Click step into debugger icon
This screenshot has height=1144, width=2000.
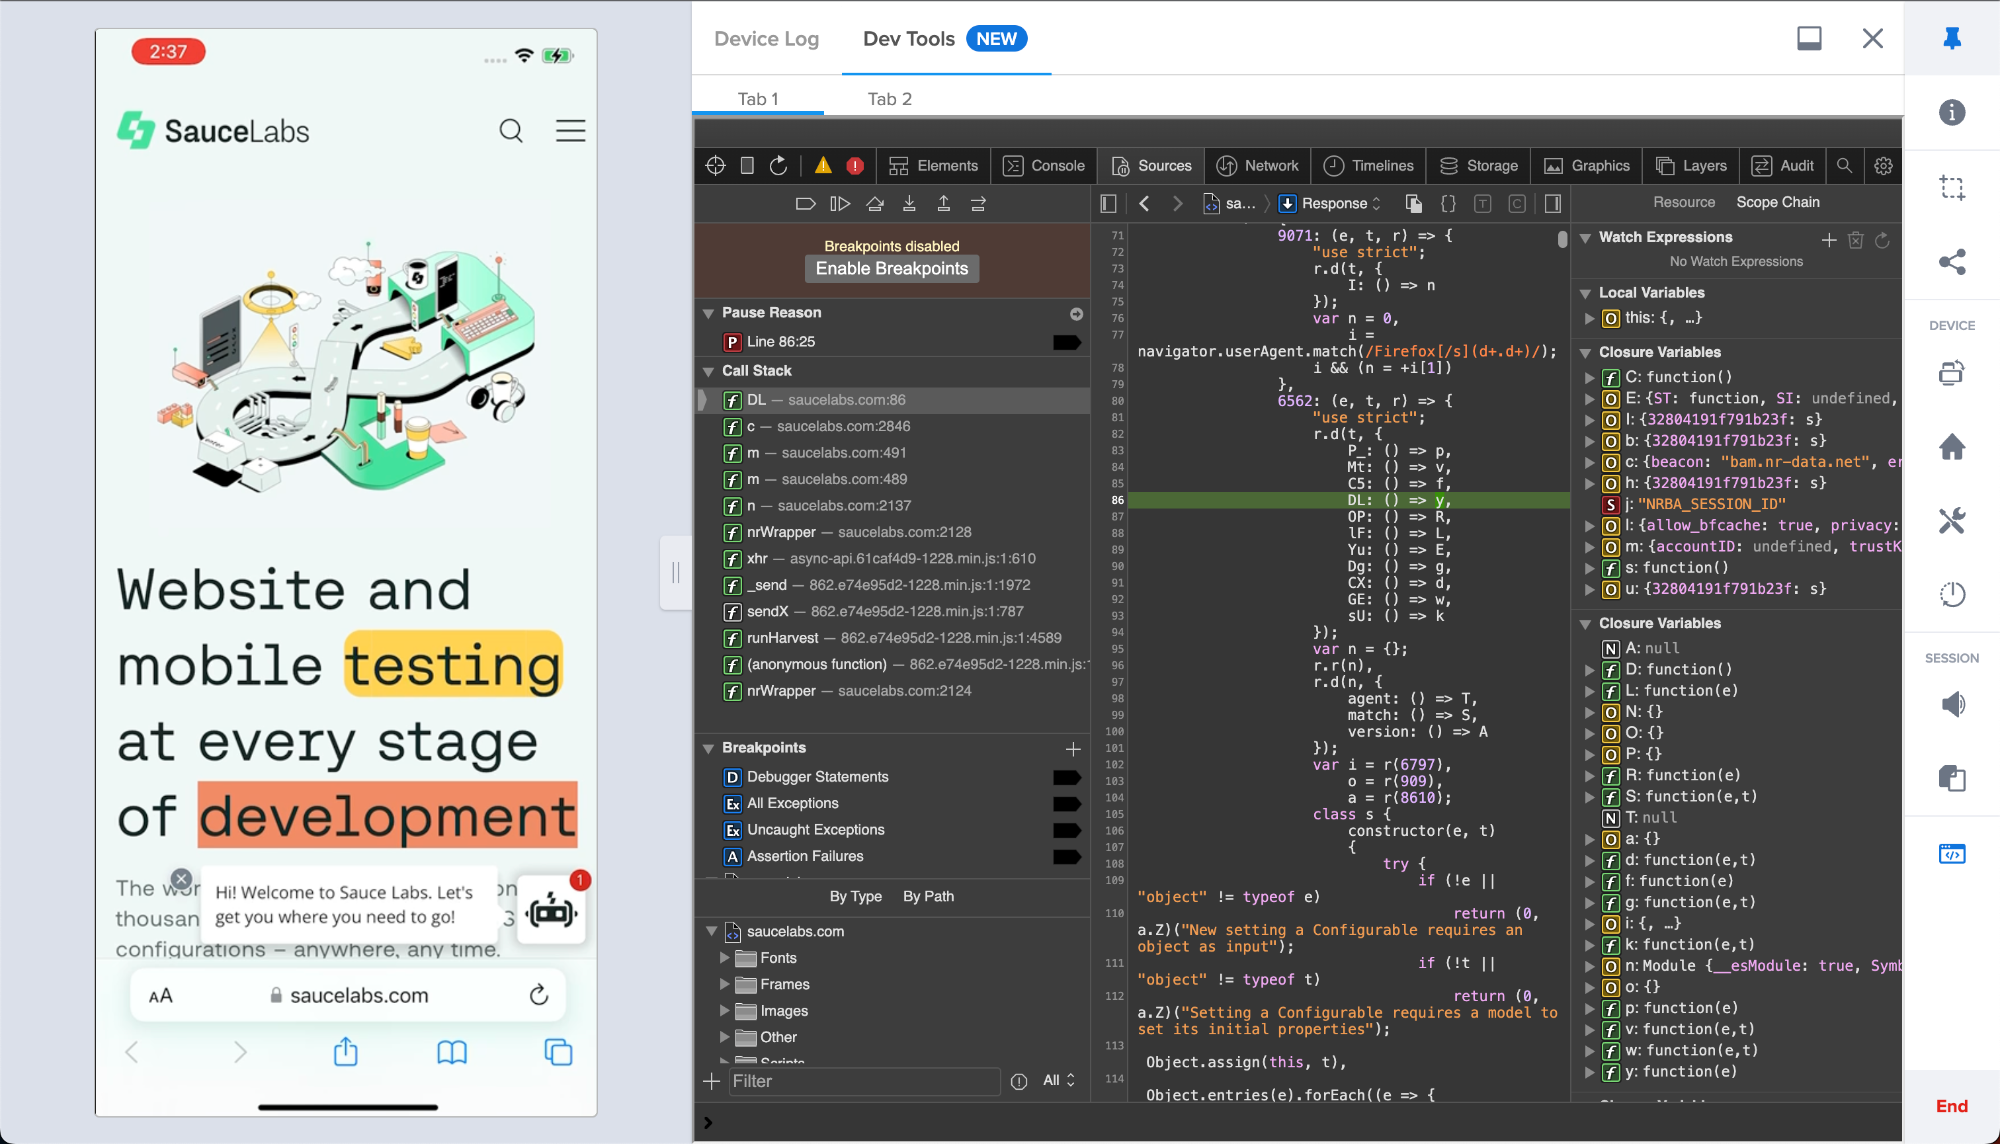909,204
